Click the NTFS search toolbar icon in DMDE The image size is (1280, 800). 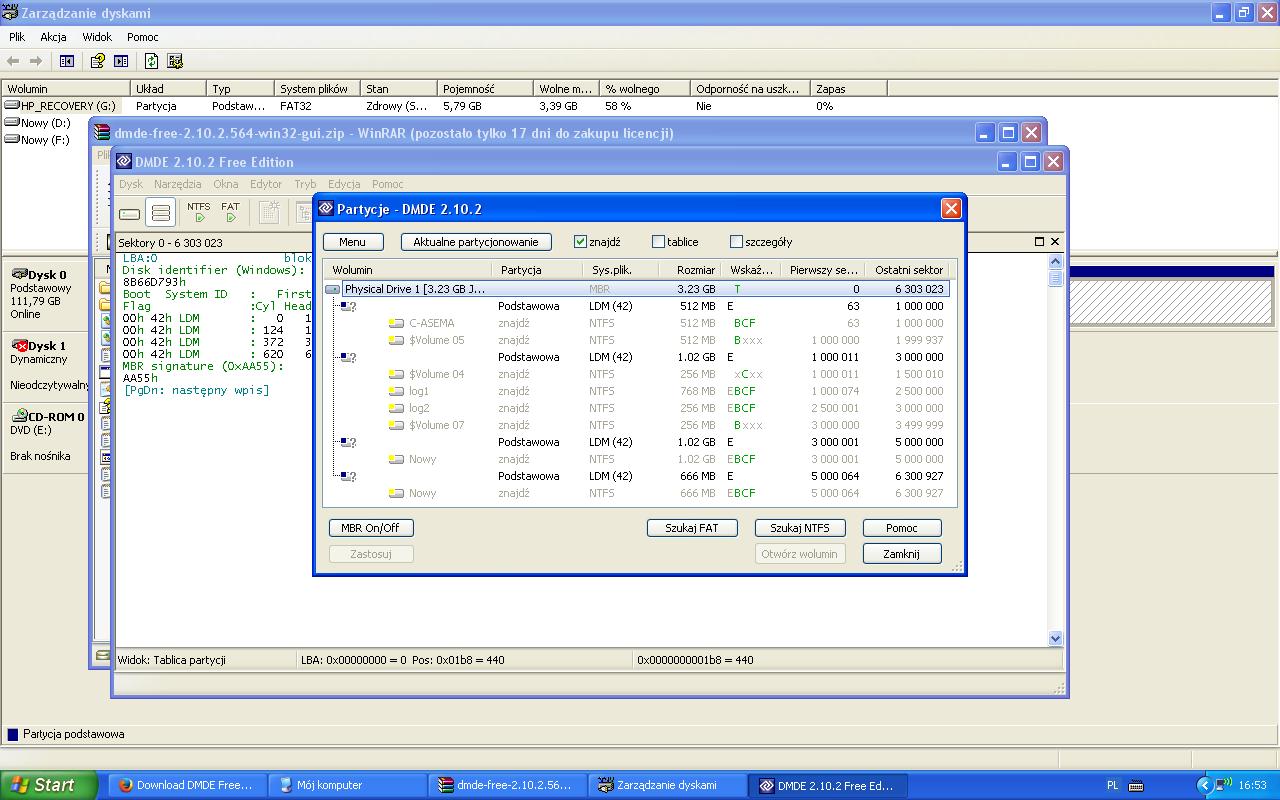click(199, 212)
